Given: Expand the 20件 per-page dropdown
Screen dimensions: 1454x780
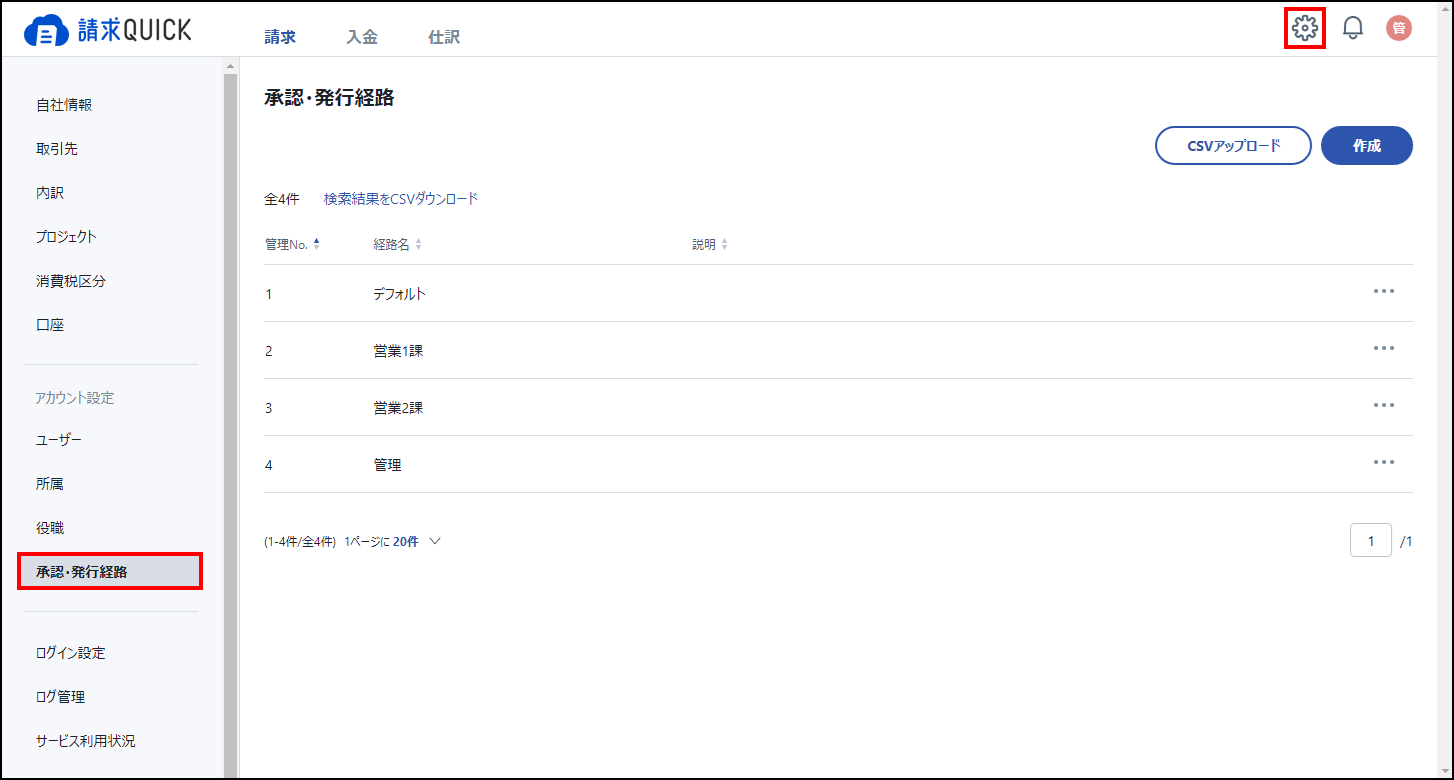Looking at the screenshot, I should click(x=417, y=541).
